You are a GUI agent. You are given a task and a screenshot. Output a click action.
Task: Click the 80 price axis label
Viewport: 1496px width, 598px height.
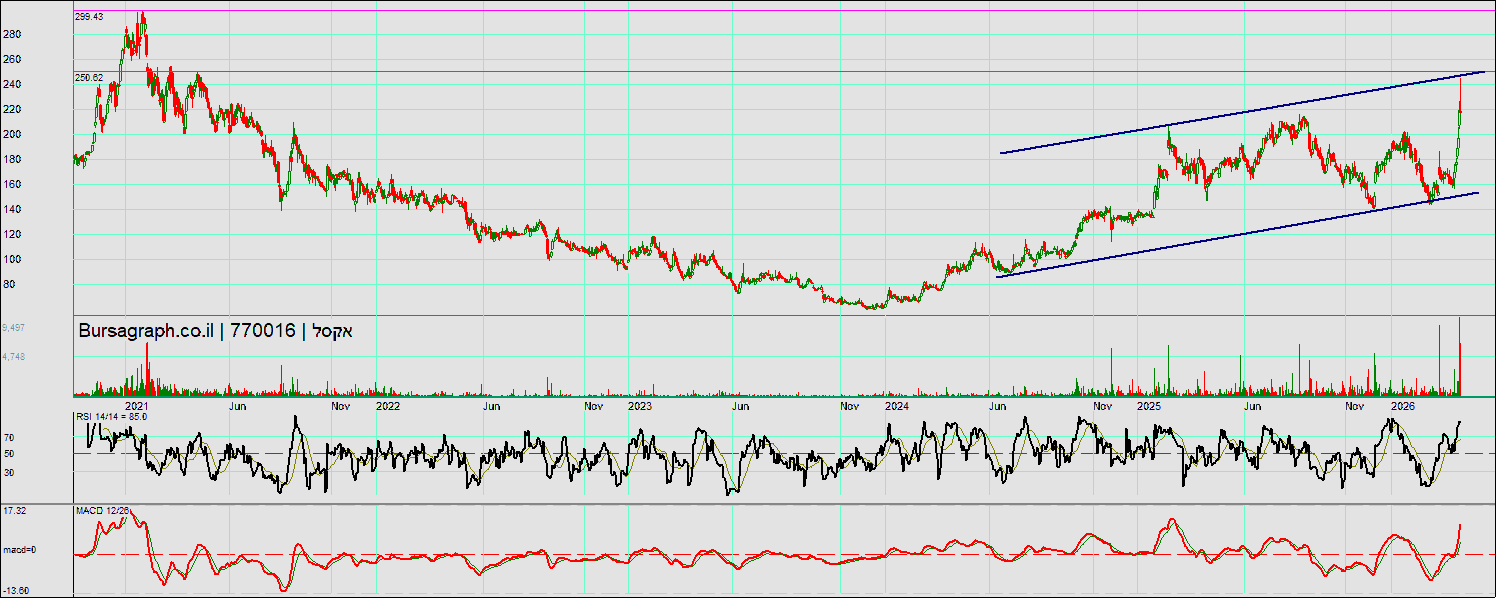tap(9, 284)
